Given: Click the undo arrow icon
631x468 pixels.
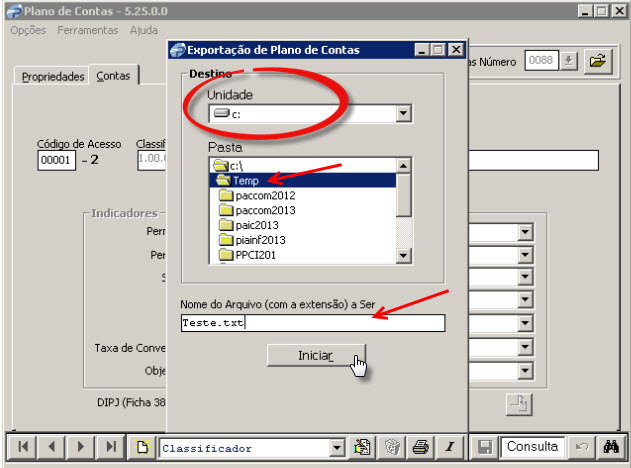Looking at the screenshot, I should (x=582, y=447).
